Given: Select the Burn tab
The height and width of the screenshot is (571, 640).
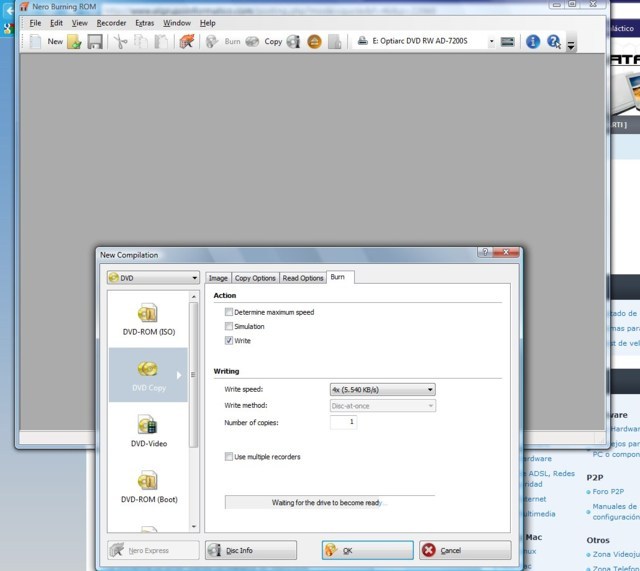Looking at the screenshot, I should click(340, 277).
